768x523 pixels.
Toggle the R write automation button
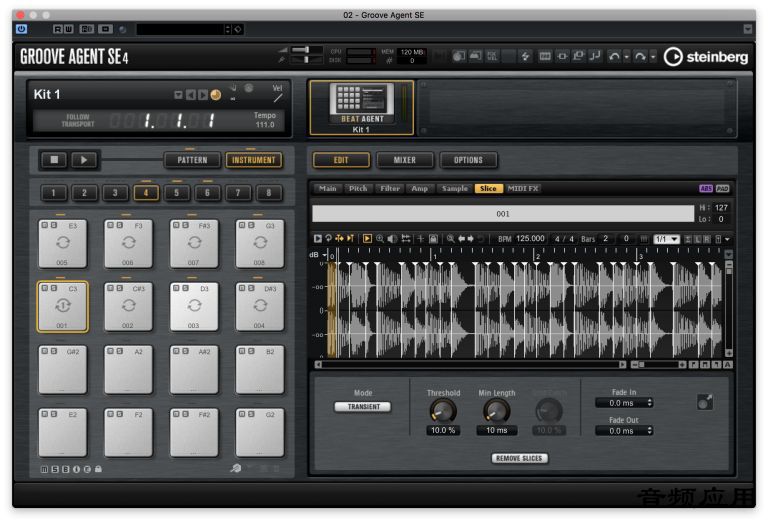pyautogui.click(x=58, y=29)
